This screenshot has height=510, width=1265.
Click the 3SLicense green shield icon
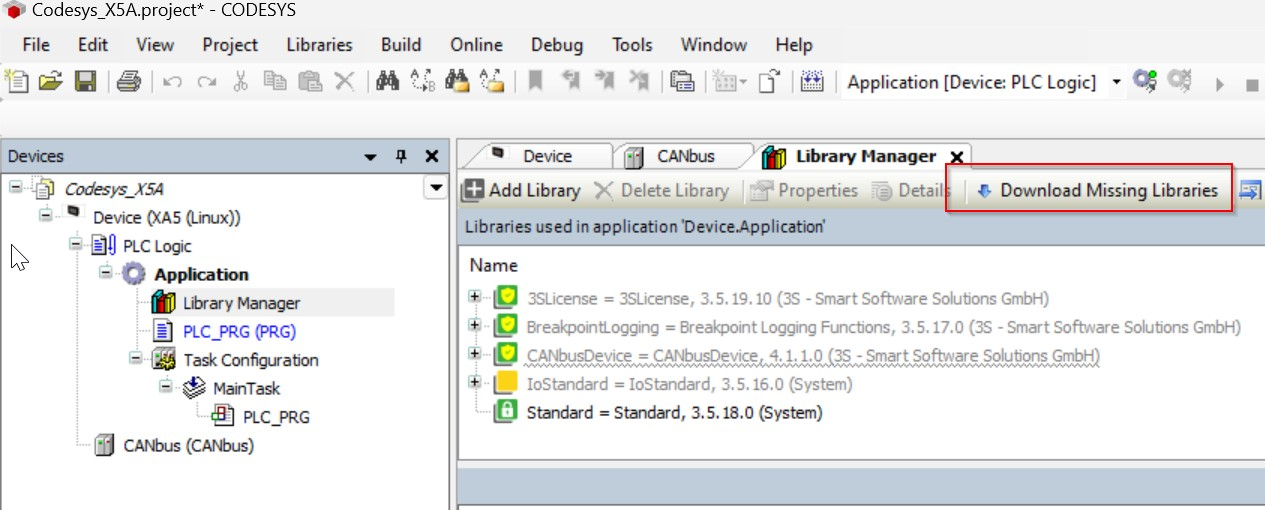click(506, 297)
